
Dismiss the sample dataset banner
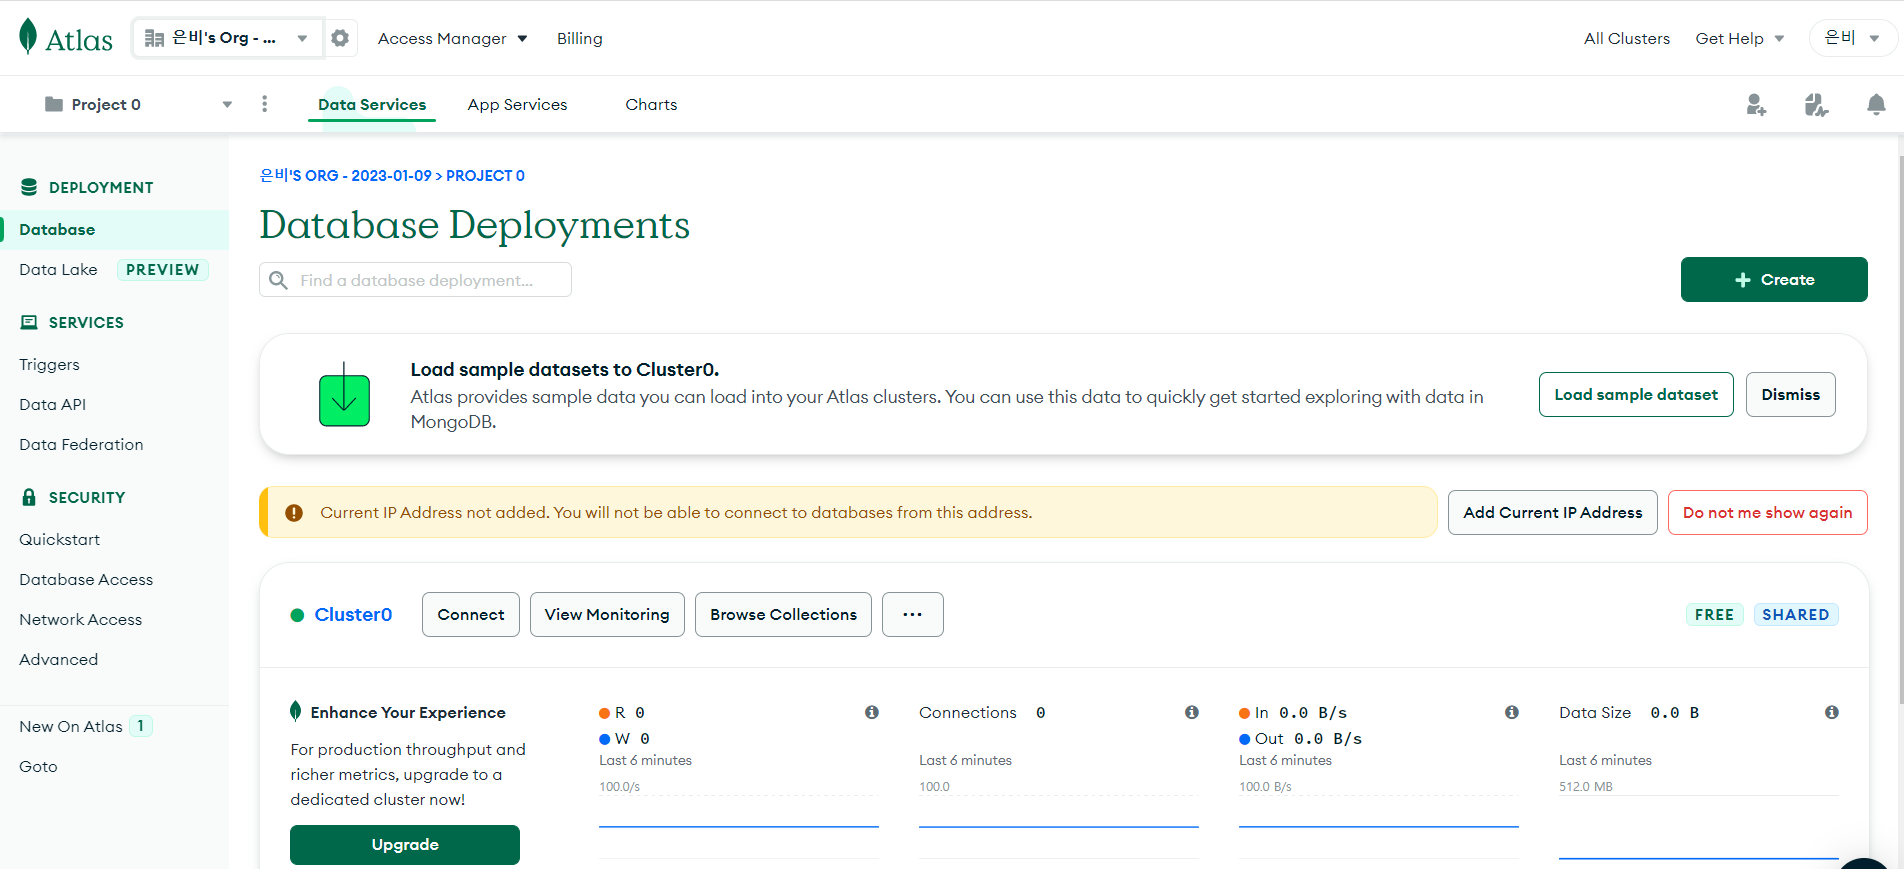(x=1790, y=394)
